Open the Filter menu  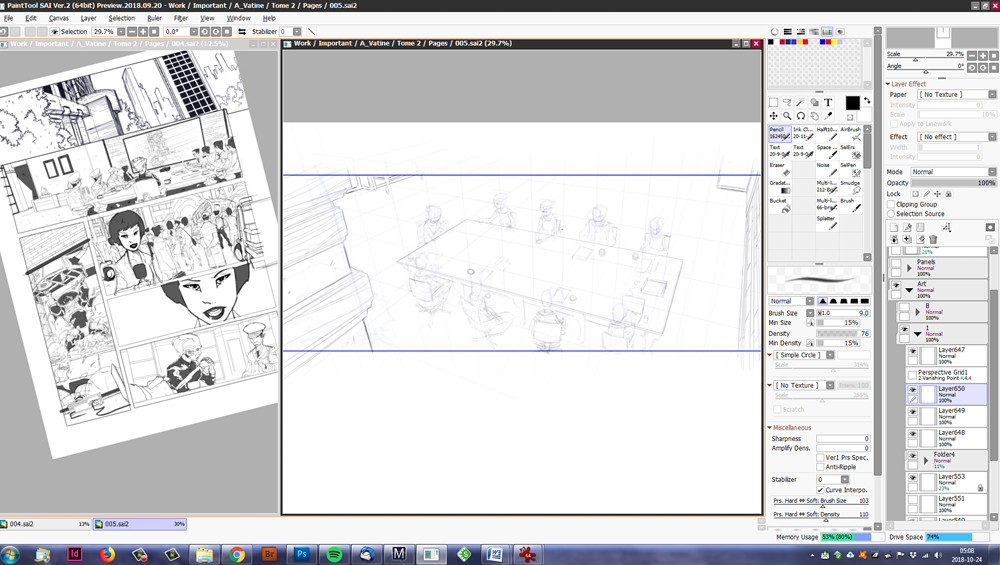point(181,18)
